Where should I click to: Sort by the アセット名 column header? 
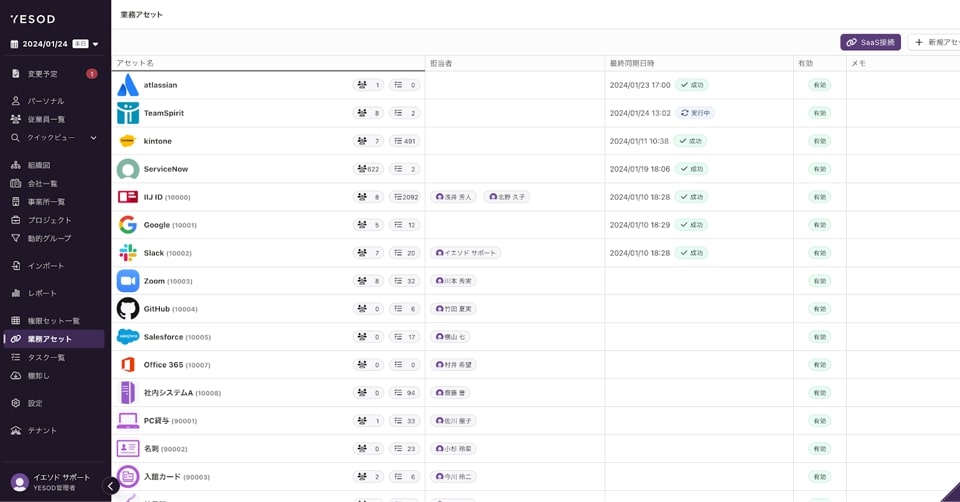[x=135, y=63]
